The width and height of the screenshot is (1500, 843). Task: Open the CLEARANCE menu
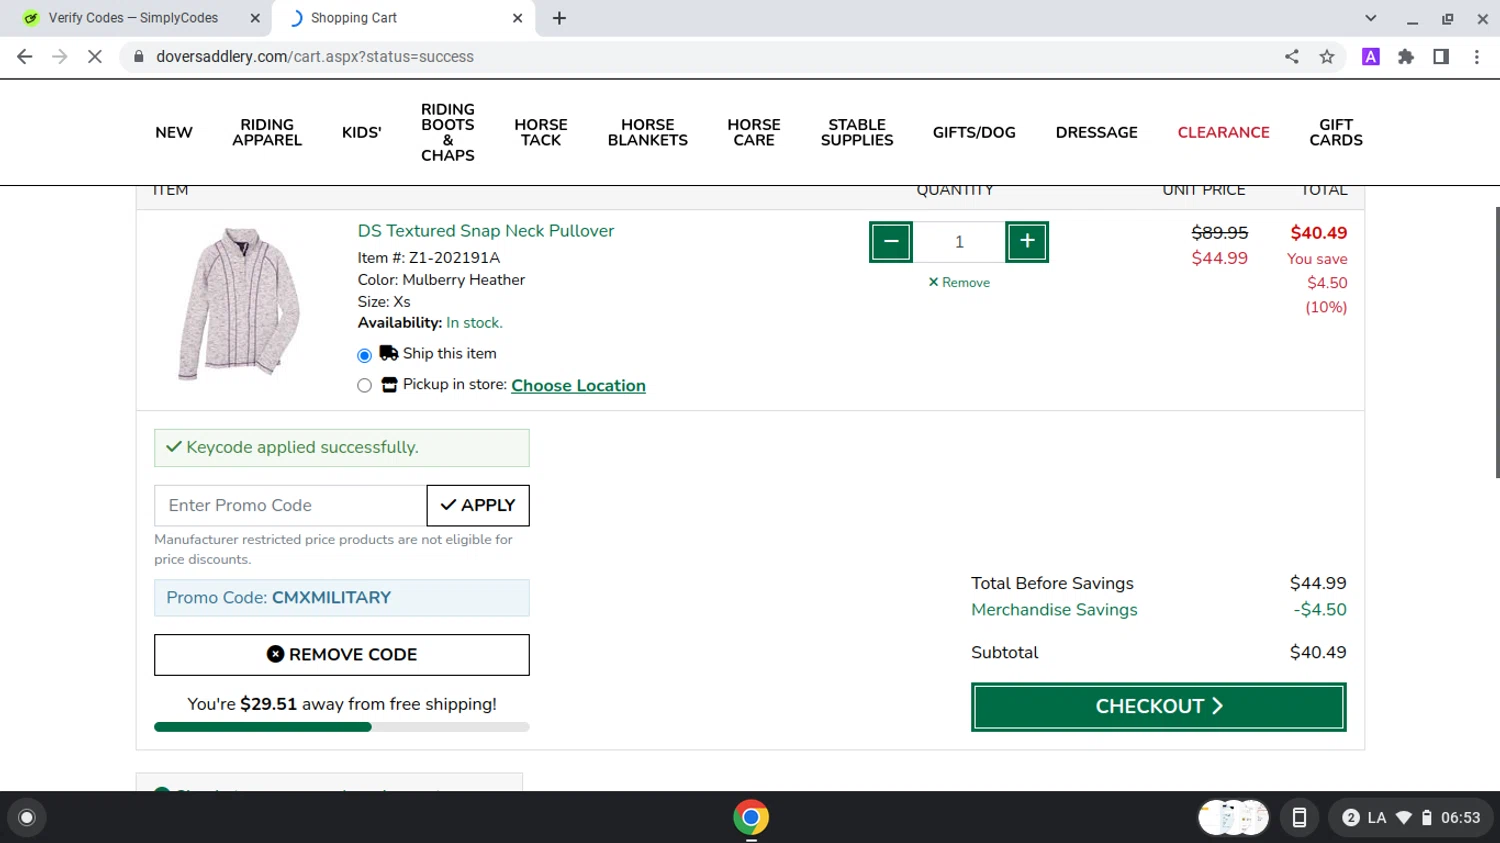click(x=1223, y=133)
